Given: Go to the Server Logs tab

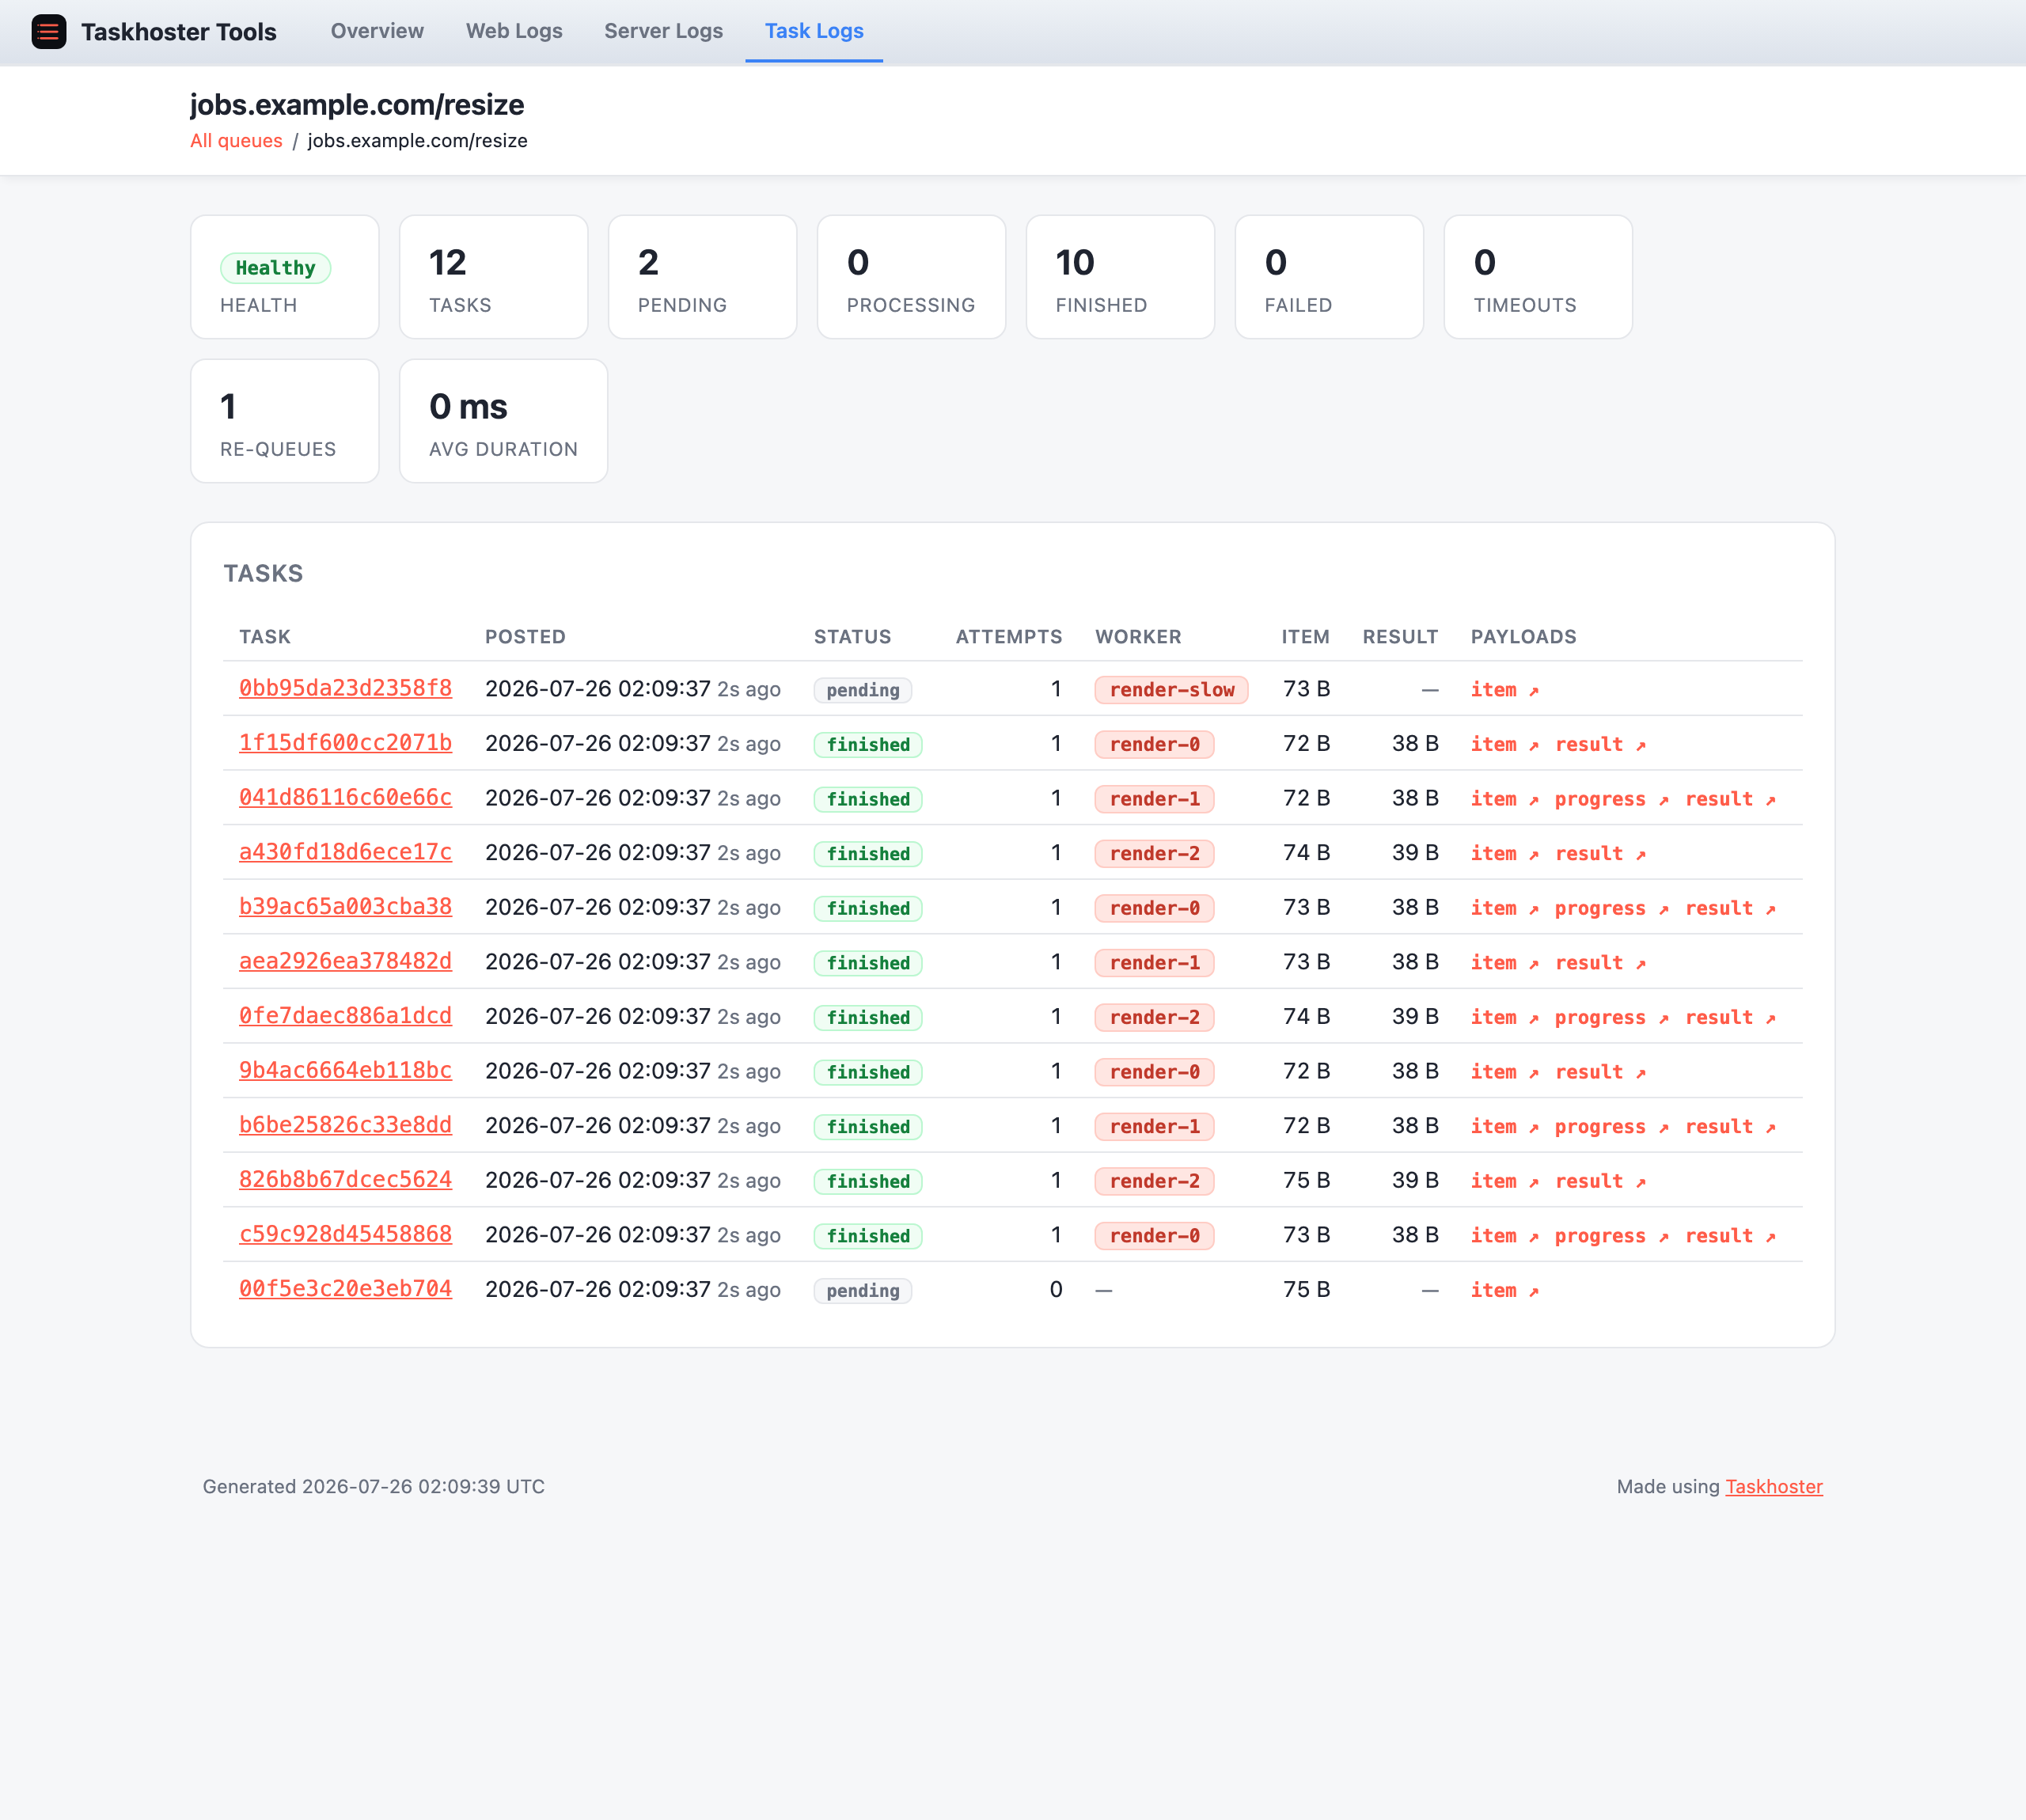Looking at the screenshot, I should pos(663,31).
